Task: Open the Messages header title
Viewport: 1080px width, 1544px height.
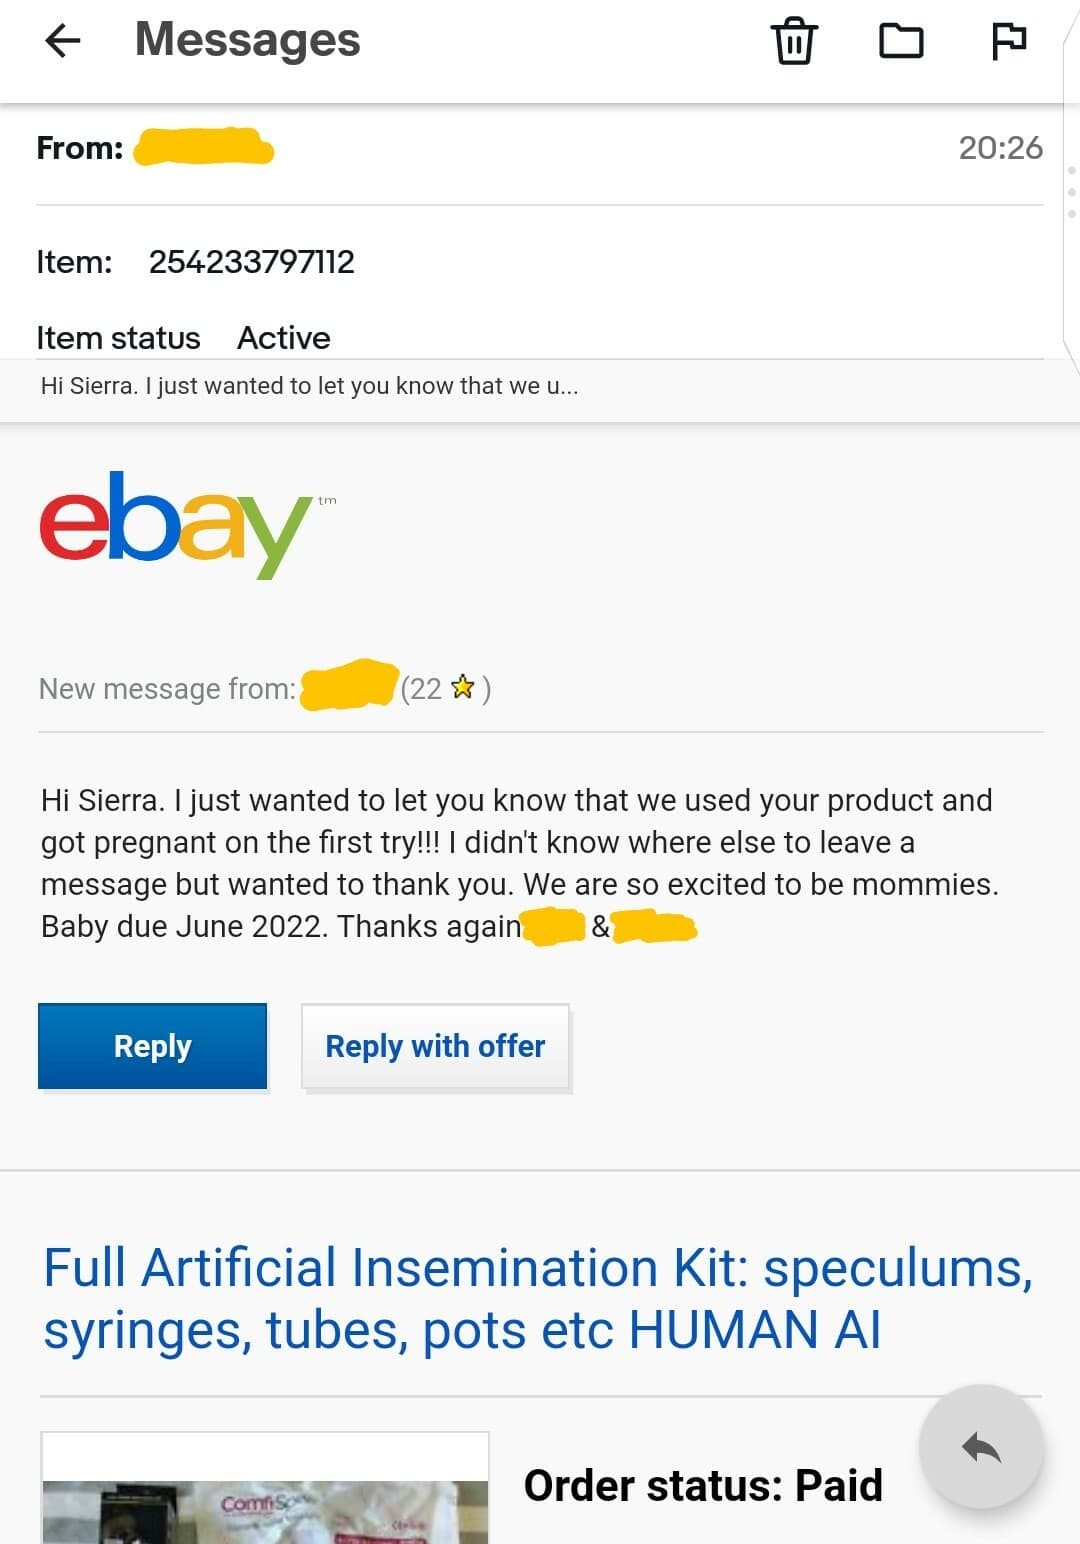Action: (x=246, y=40)
